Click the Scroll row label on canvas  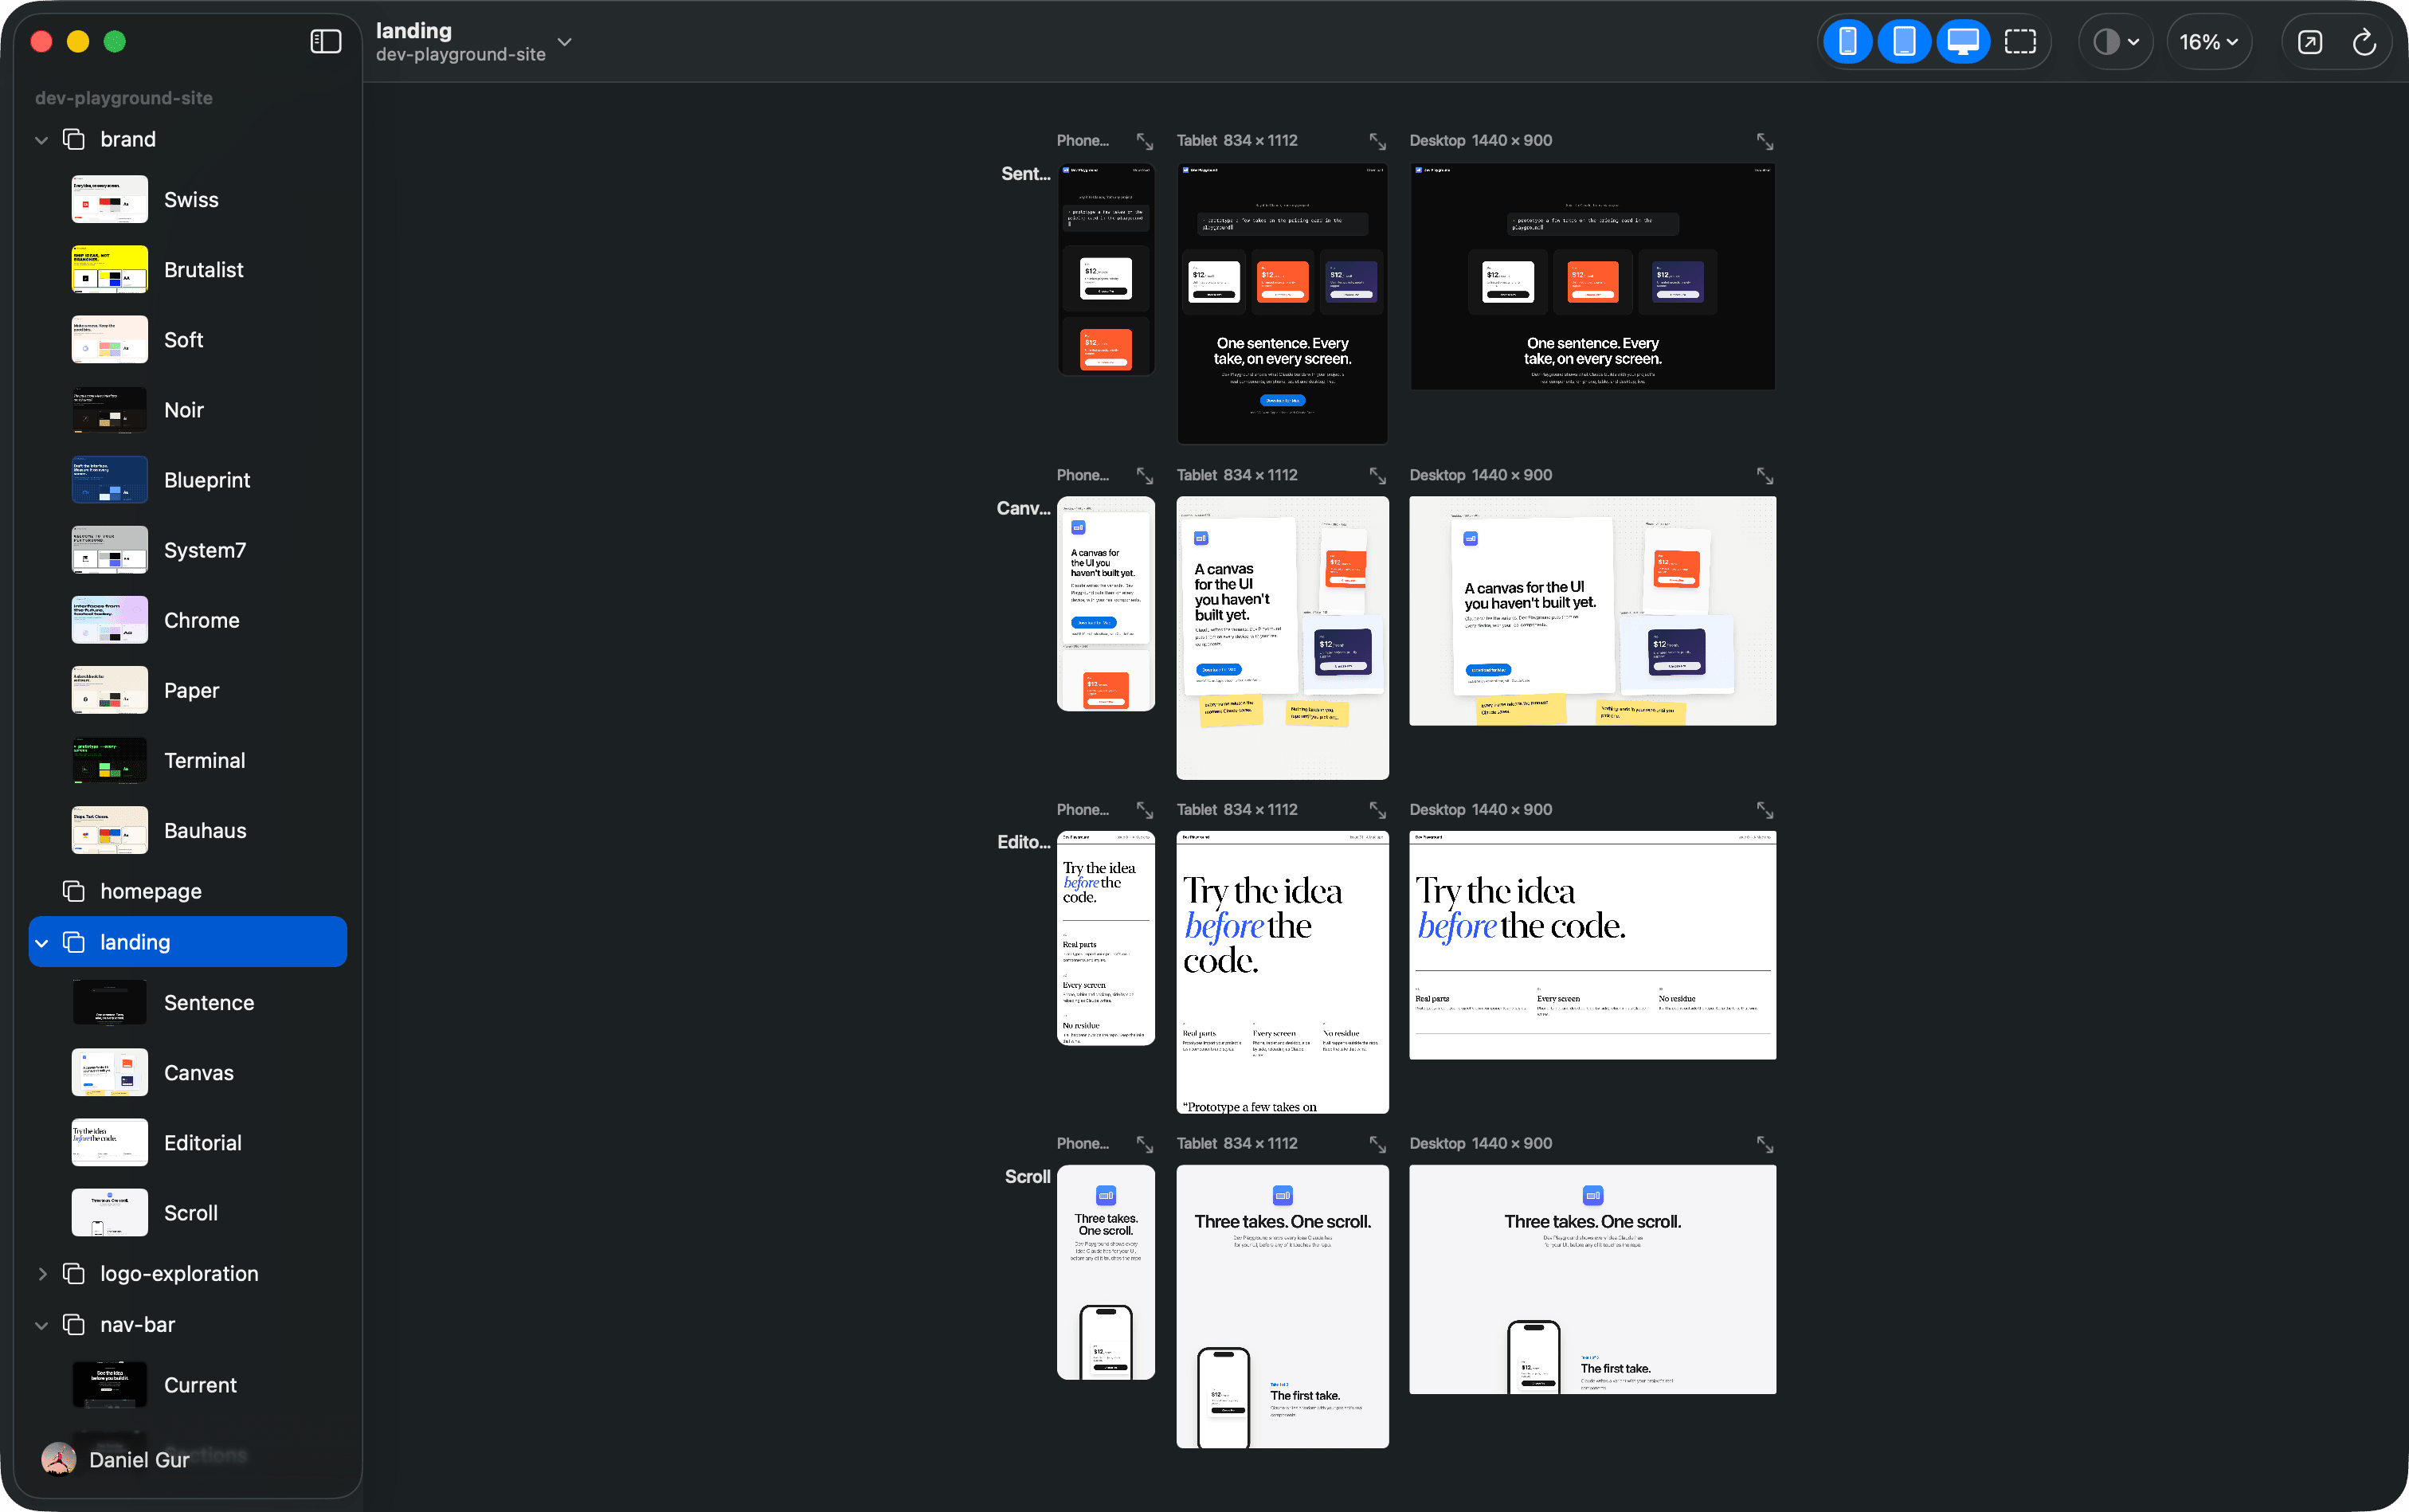[x=1027, y=1176]
